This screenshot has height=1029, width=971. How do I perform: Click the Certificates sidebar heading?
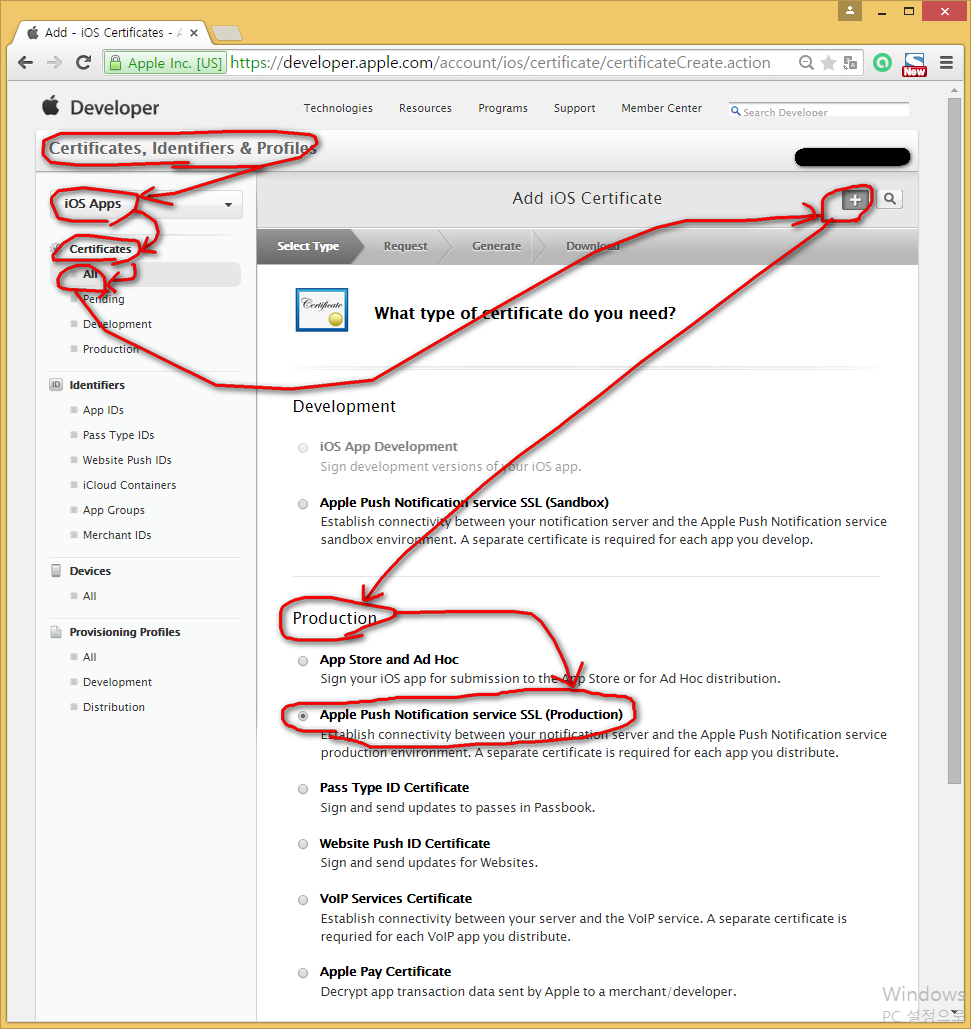coord(100,249)
